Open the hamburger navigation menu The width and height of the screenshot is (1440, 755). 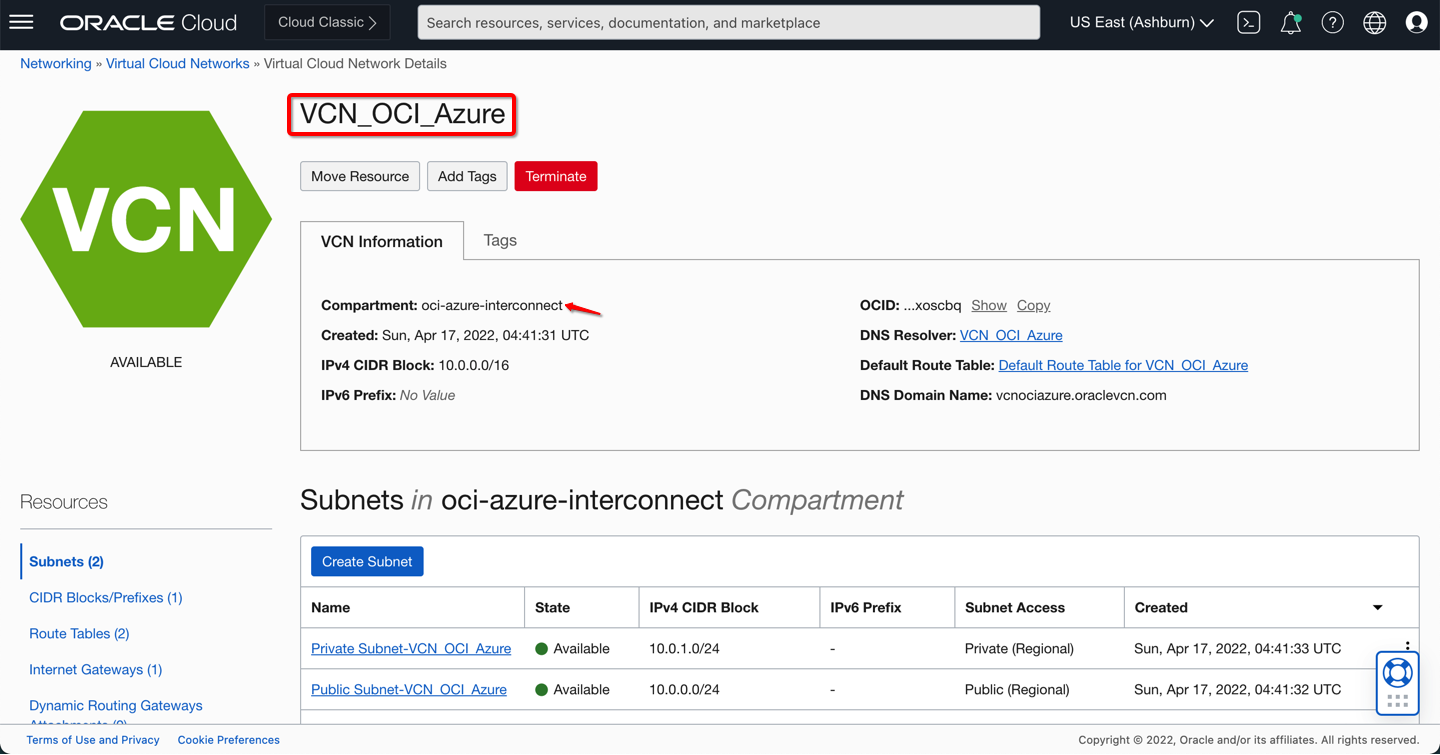[x=22, y=22]
